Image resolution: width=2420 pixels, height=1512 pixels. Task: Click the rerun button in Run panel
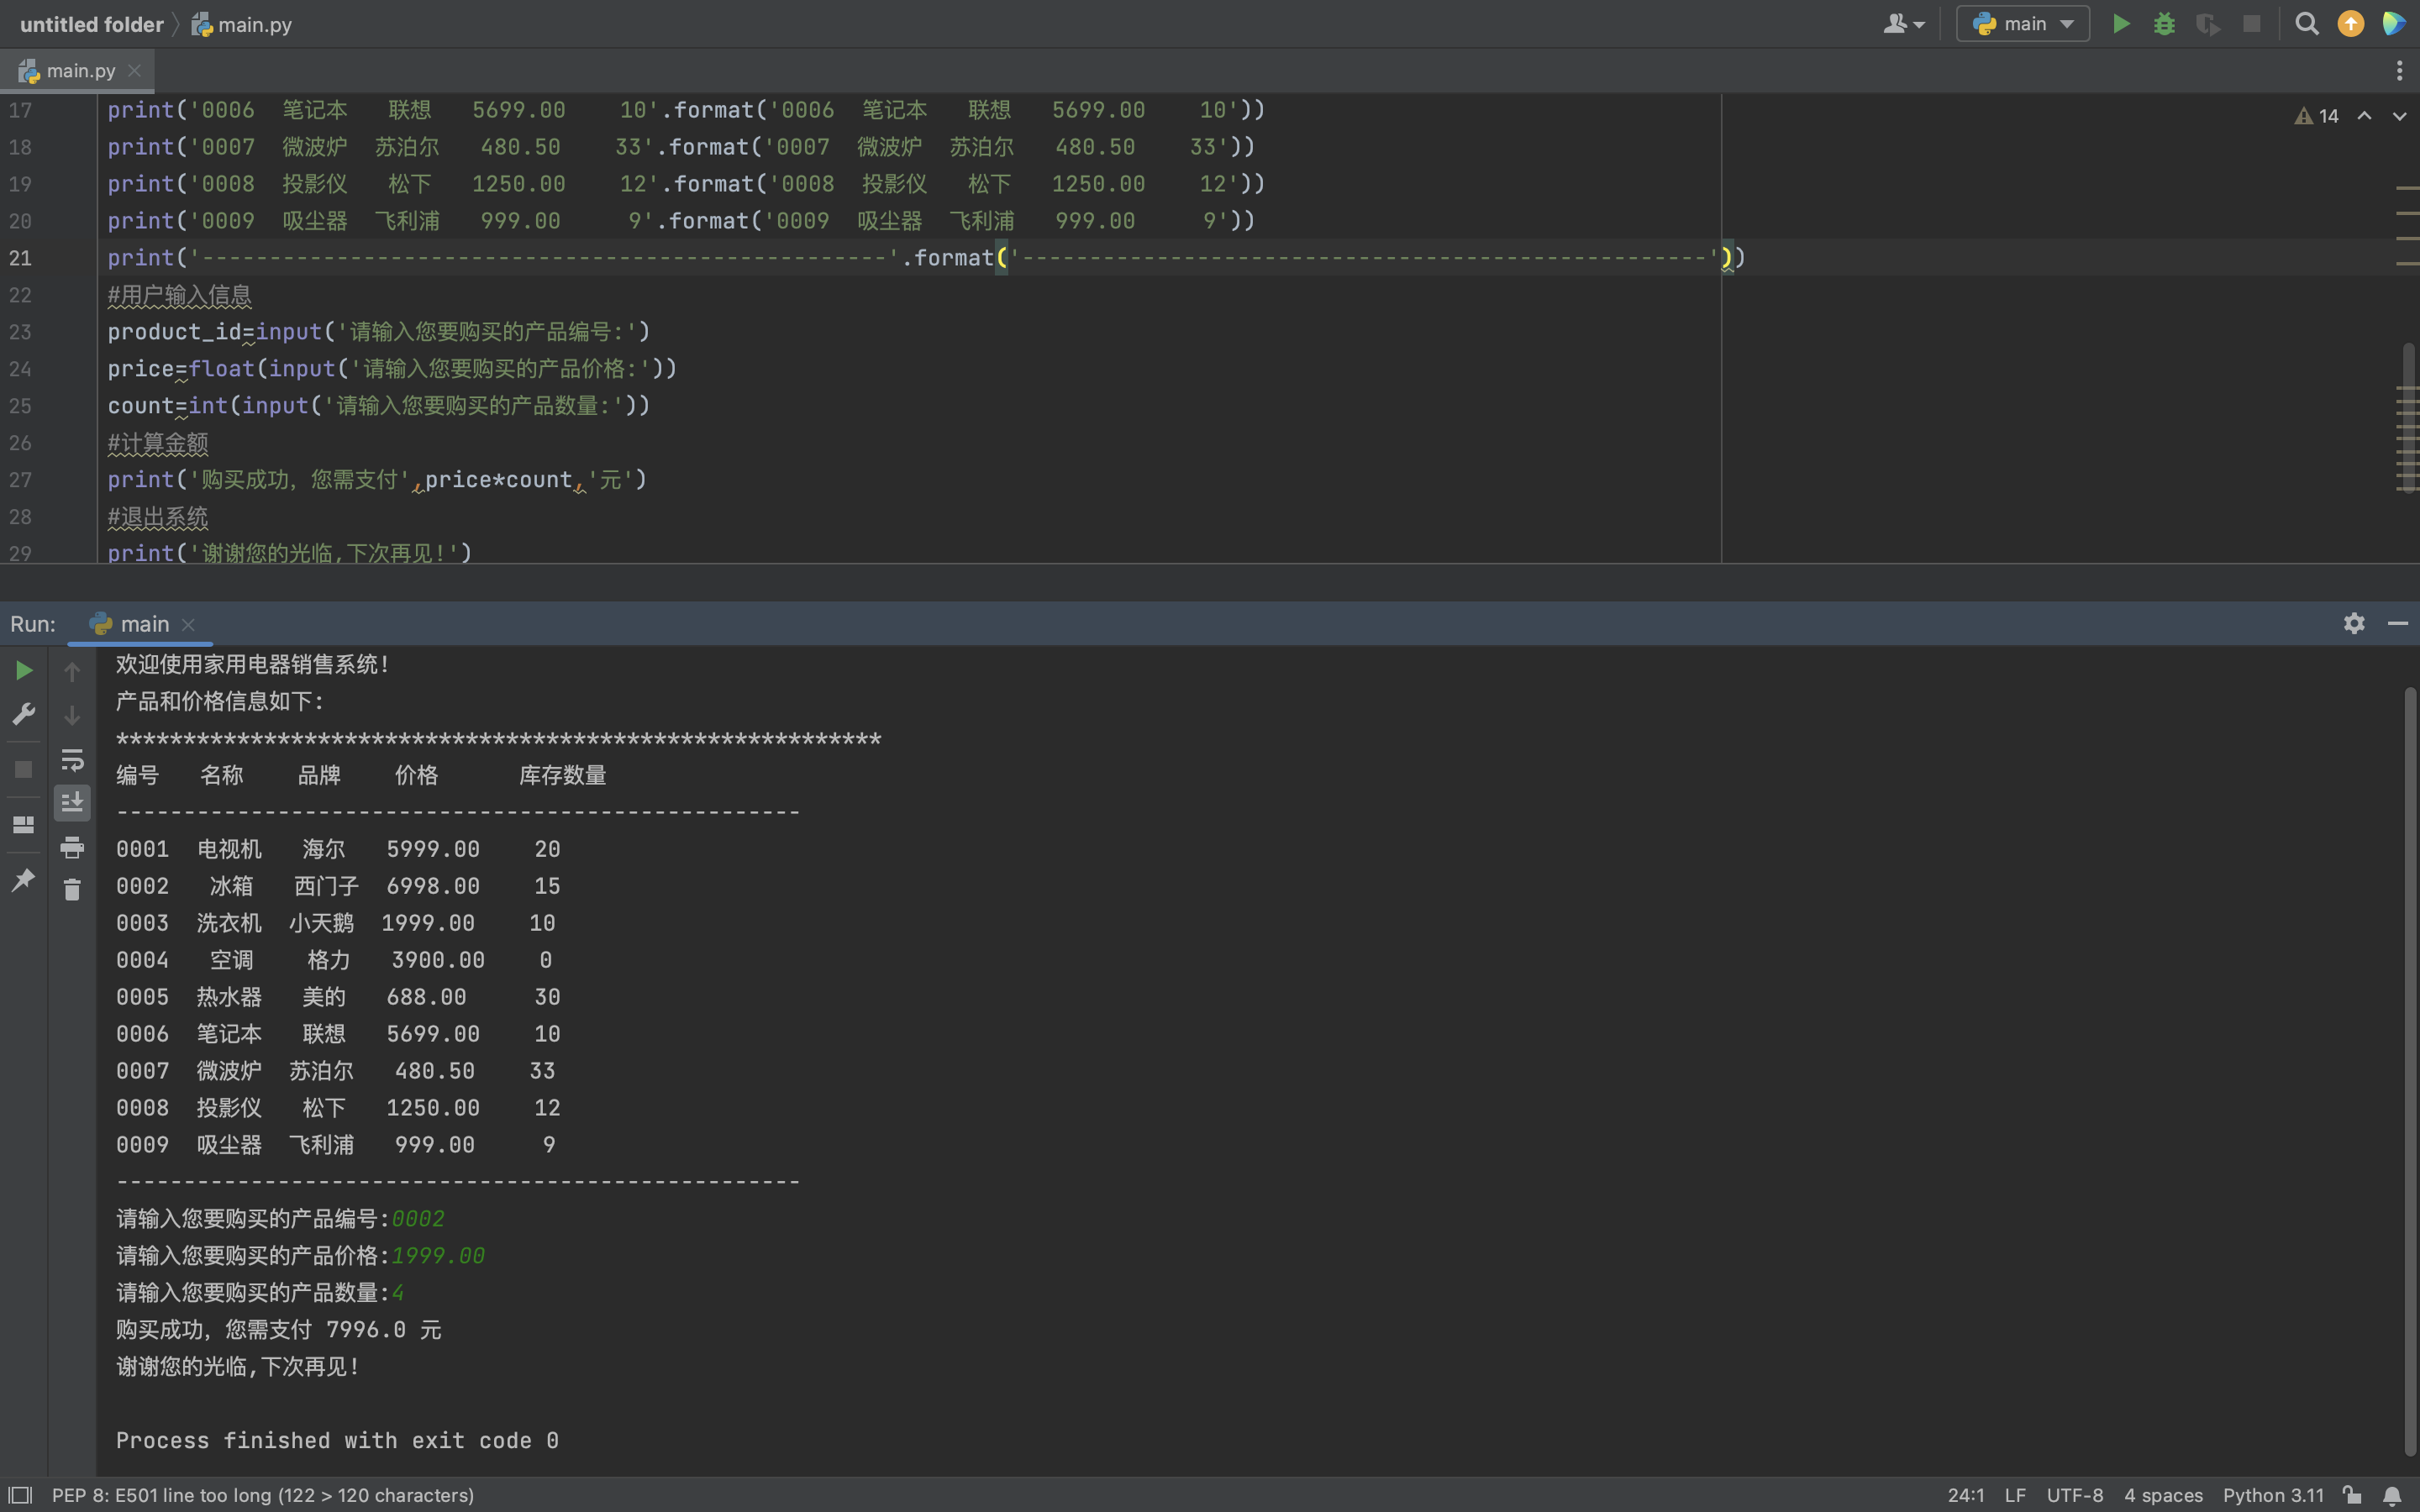(x=24, y=671)
